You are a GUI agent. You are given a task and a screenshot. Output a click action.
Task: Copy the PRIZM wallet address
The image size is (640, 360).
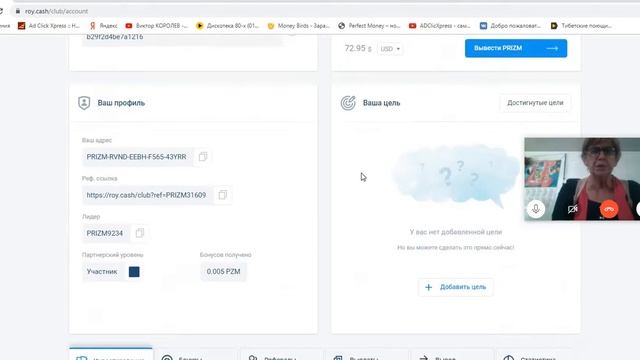(203, 157)
